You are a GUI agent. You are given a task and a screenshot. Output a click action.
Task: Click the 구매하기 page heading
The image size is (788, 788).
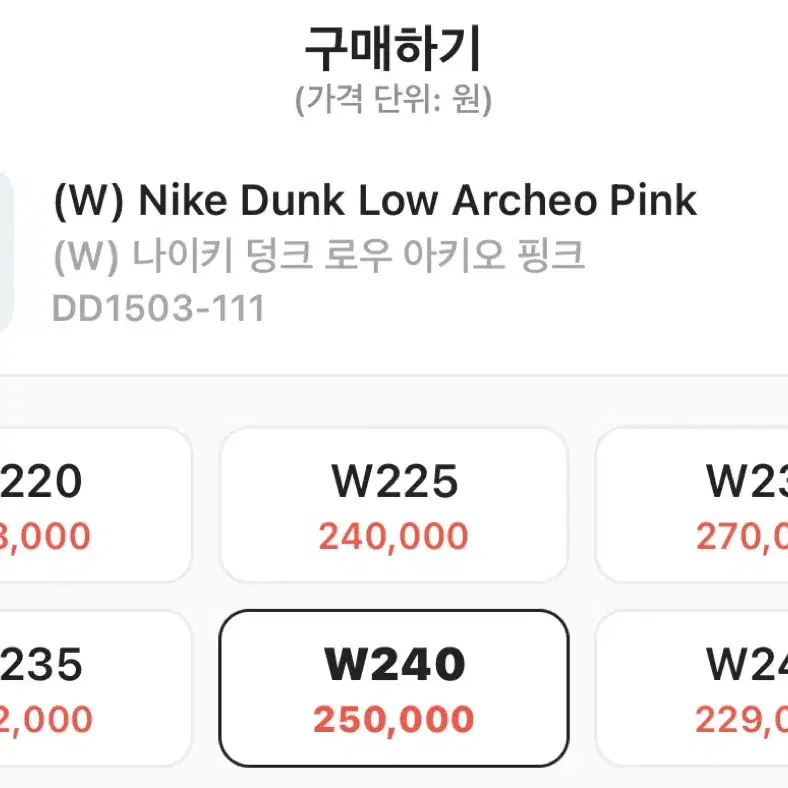393,49
